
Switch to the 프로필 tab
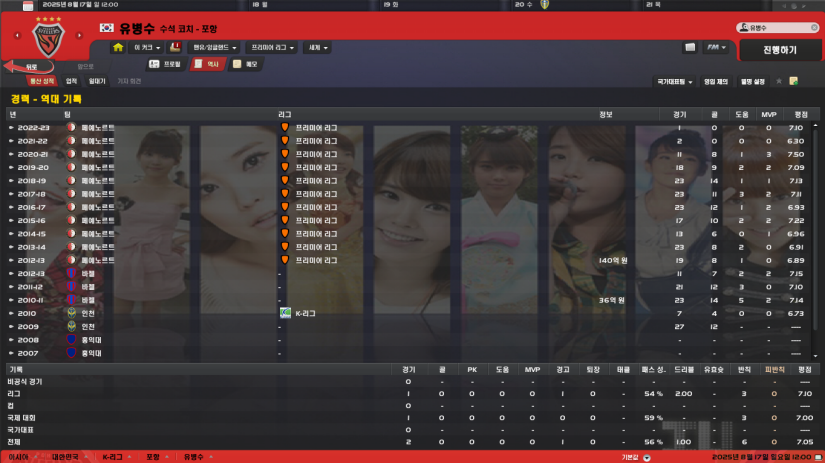point(166,64)
